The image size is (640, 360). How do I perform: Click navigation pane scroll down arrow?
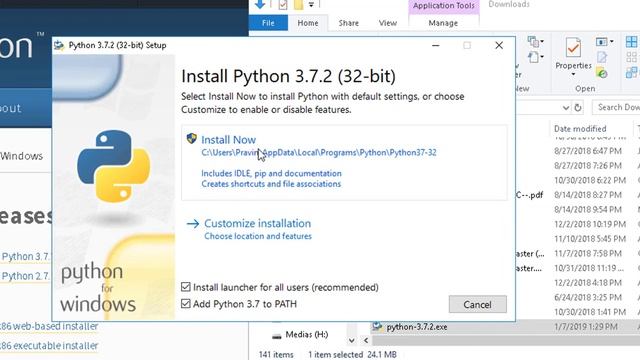351,340
